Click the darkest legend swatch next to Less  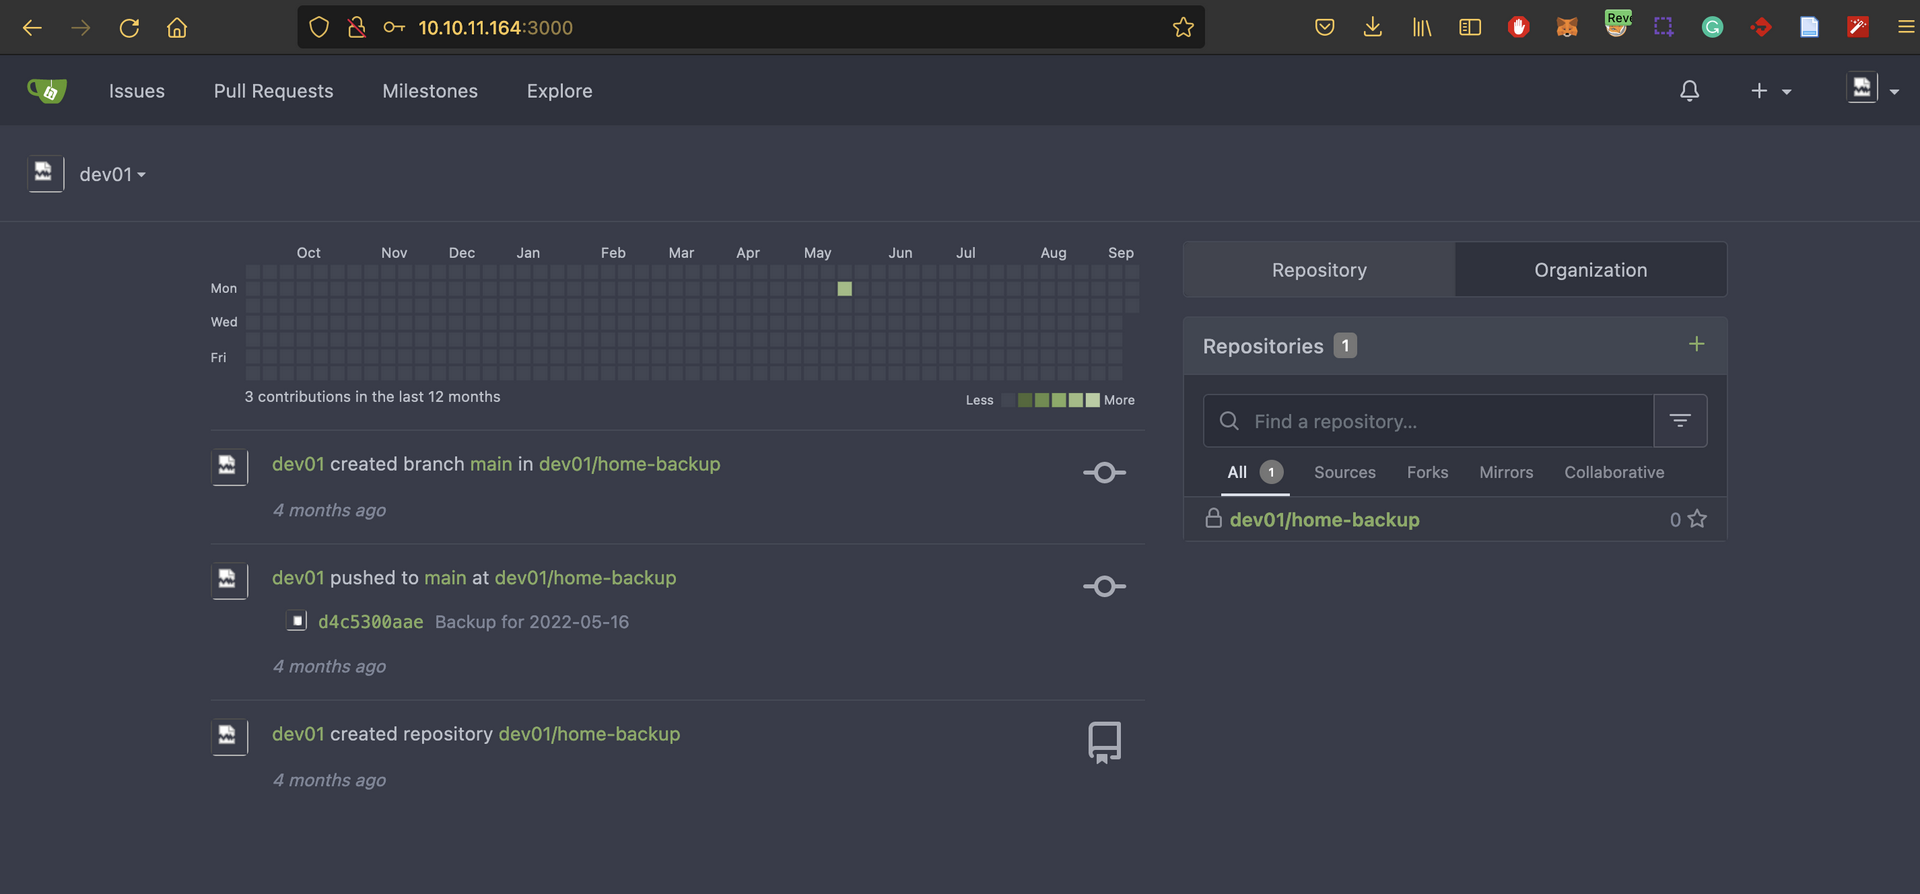1008,400
